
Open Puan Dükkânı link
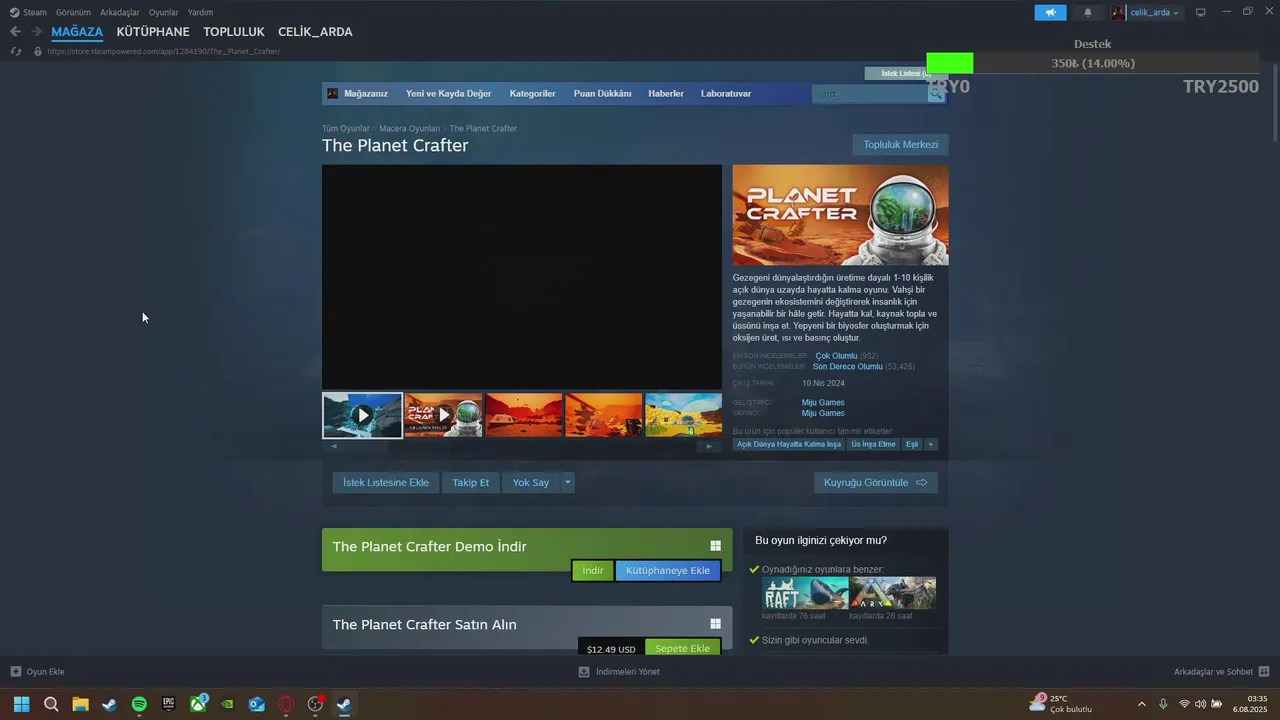coord(602,94)
